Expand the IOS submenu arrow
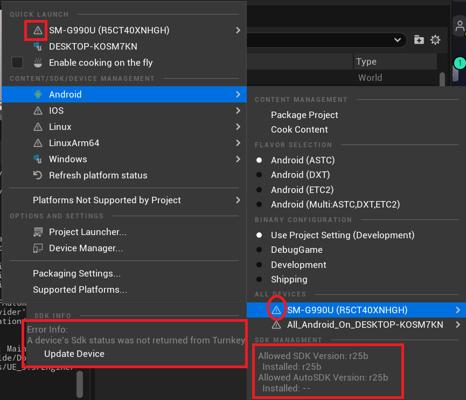466x400 pixels. coord(238,111)
